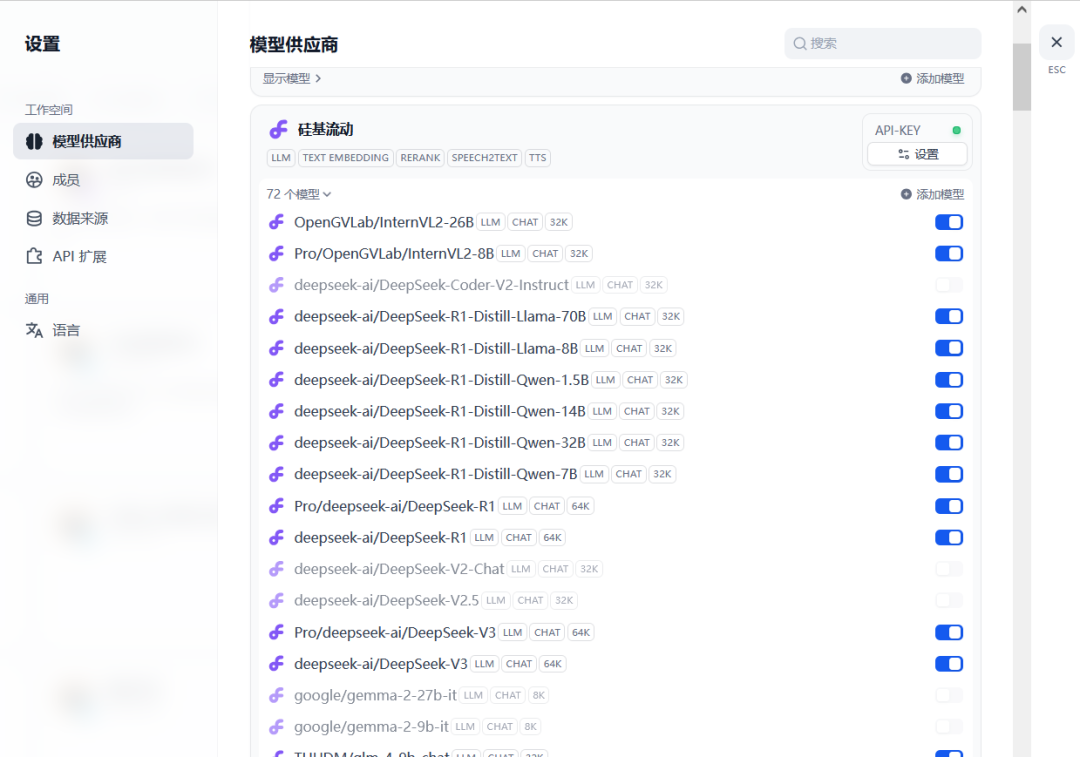This screenshot has width=1080, height=757.
Task: Click the Pro/OpenGVLab/InternVL2-8B model icon
Action: pyautogui.click(x=276, y=253)
